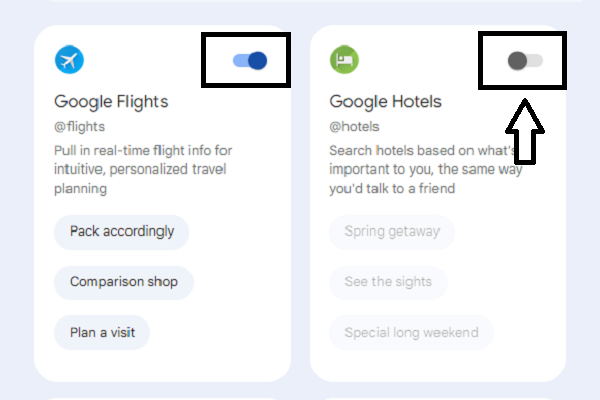Click the partially visible card below Flights
This screenshot has width=600, height=400.
click(x=162, y=395)
